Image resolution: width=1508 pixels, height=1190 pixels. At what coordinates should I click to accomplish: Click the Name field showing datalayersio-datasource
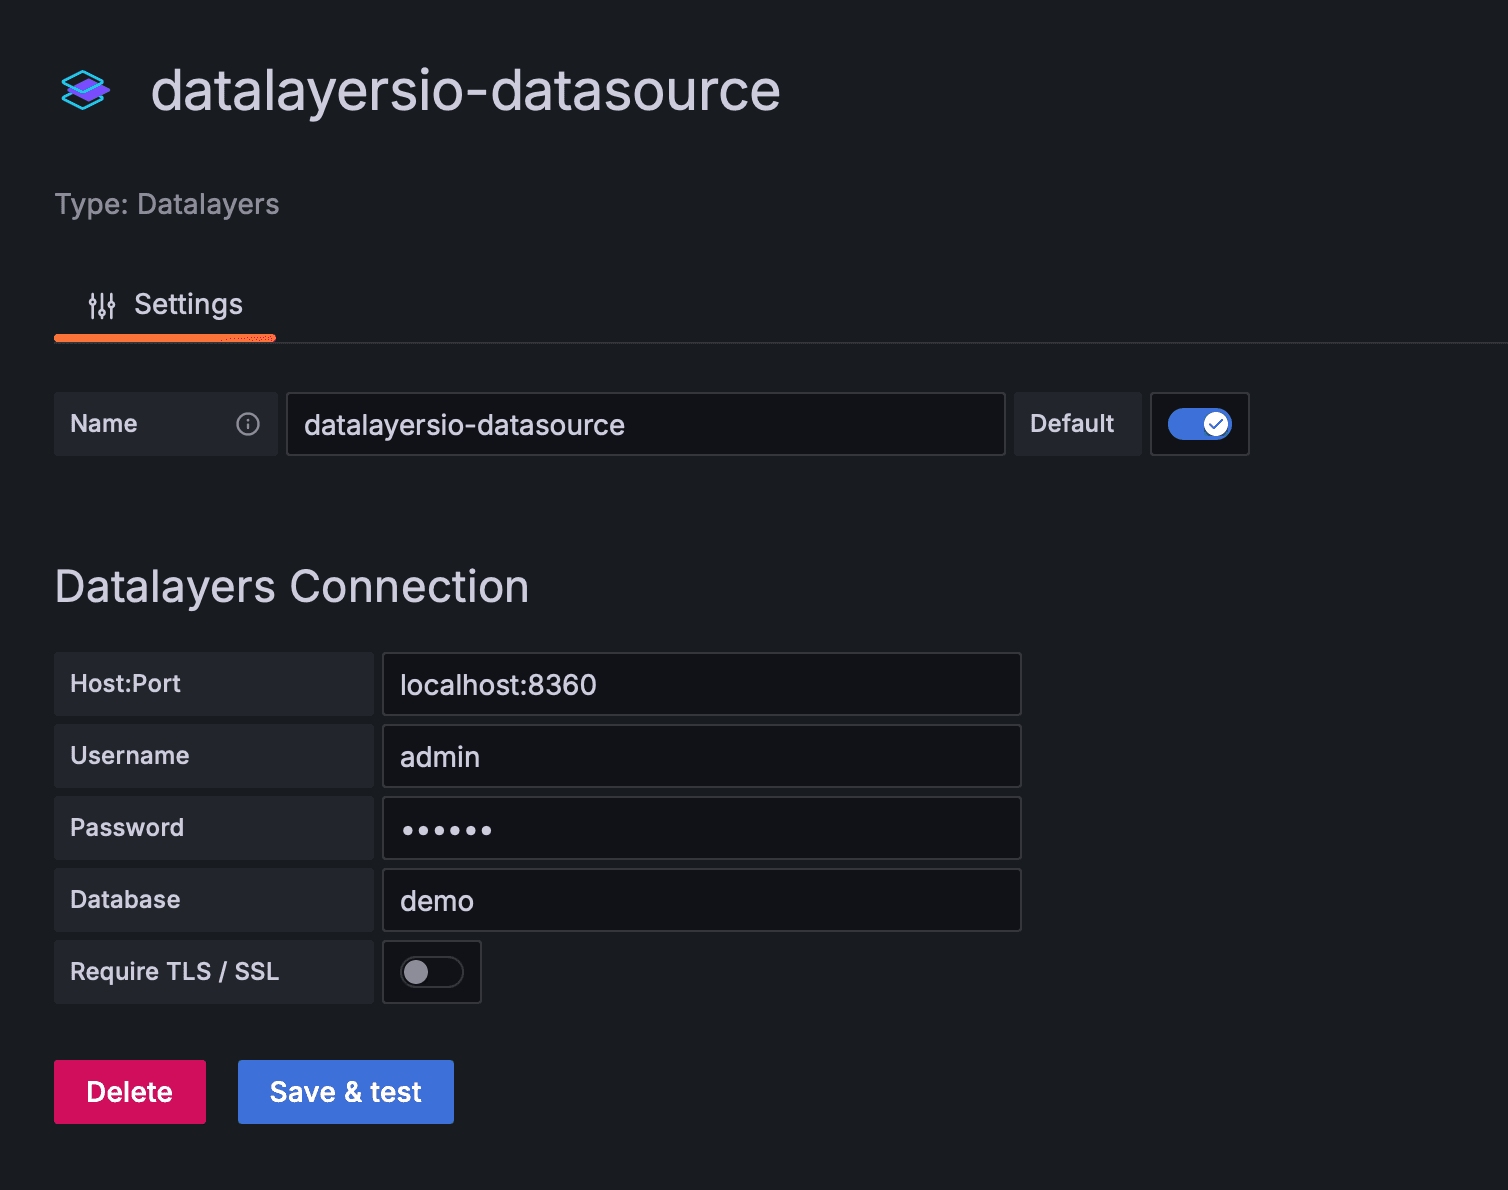pos(645,424)
